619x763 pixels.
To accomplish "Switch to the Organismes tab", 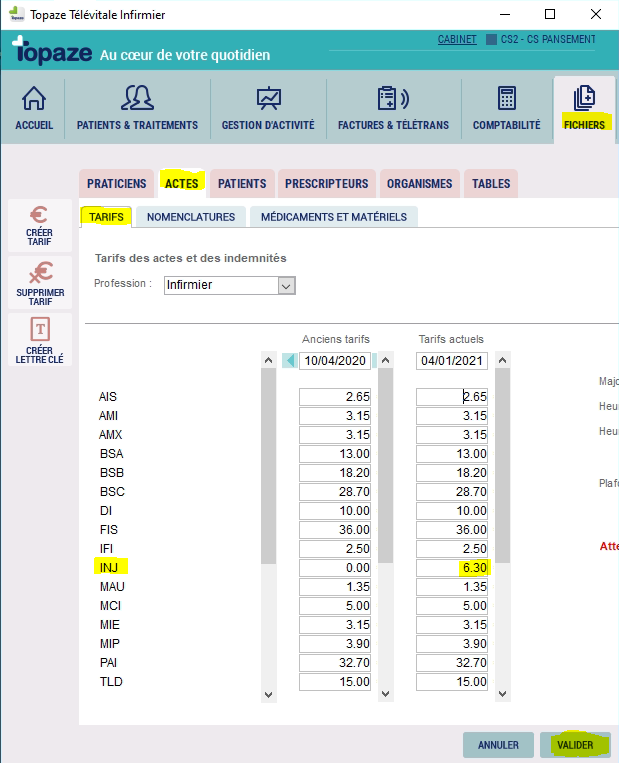I will pos(419,184).
